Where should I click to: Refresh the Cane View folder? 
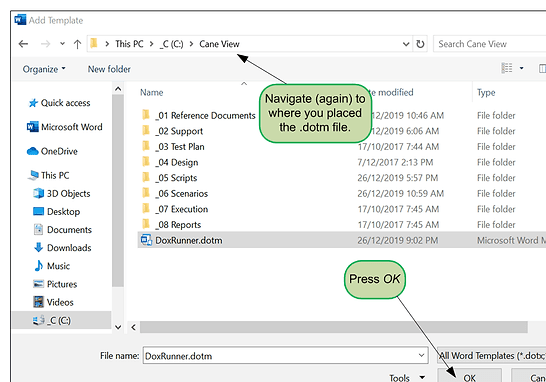(x=420, y=44)
